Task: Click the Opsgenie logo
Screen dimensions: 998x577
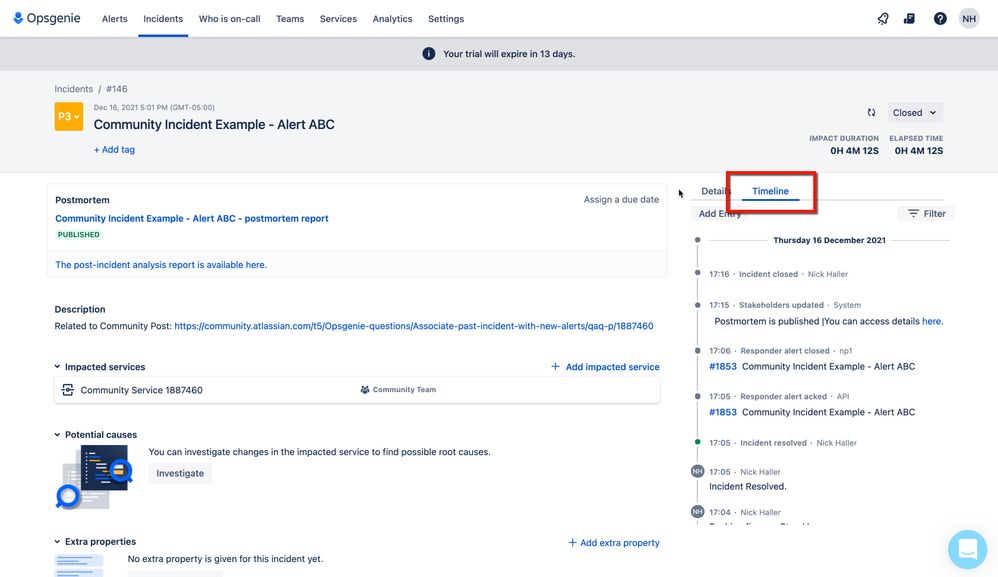Action: click(47, 18)
